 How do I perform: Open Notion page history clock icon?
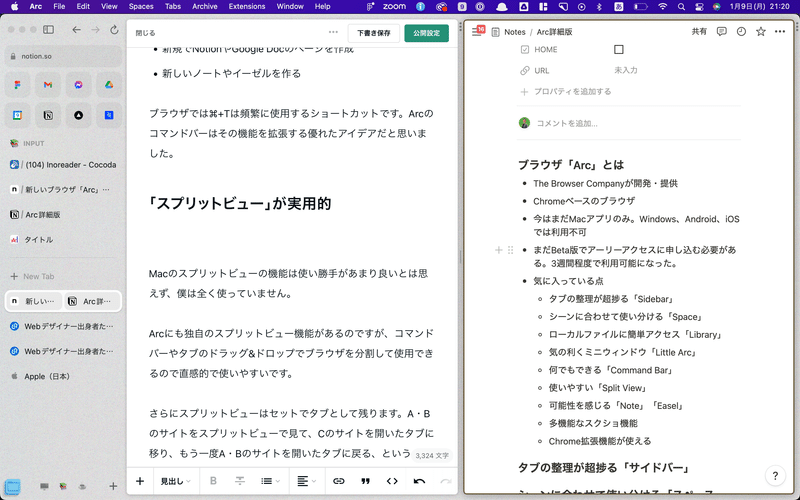[x=741, y=32]
